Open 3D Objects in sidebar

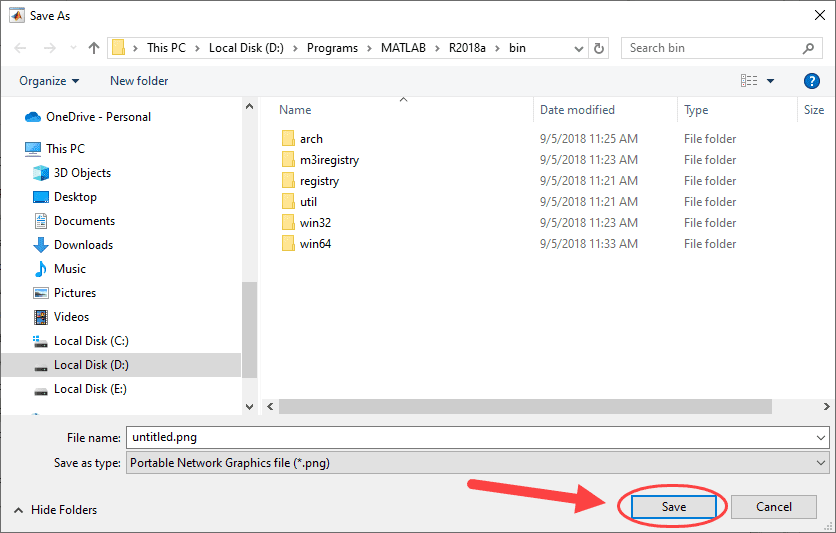(x=82, y=173)
